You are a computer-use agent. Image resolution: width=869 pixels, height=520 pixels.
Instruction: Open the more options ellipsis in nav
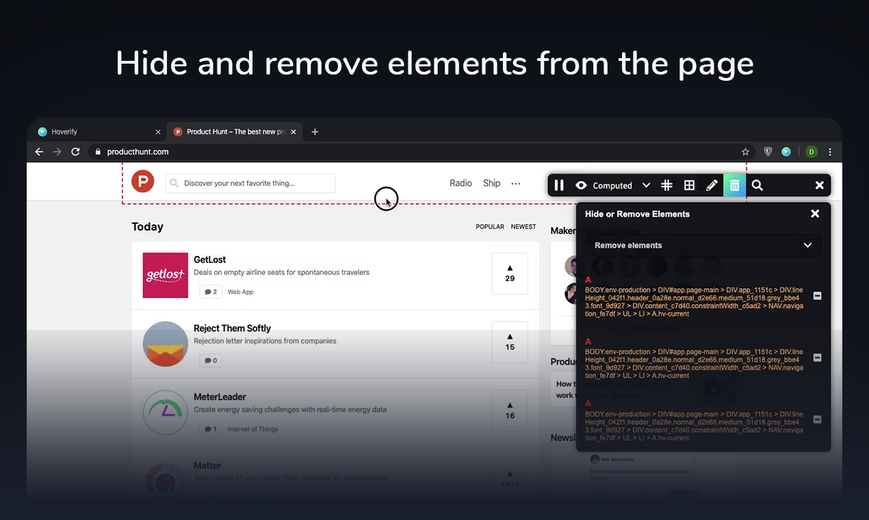(515, 183)
